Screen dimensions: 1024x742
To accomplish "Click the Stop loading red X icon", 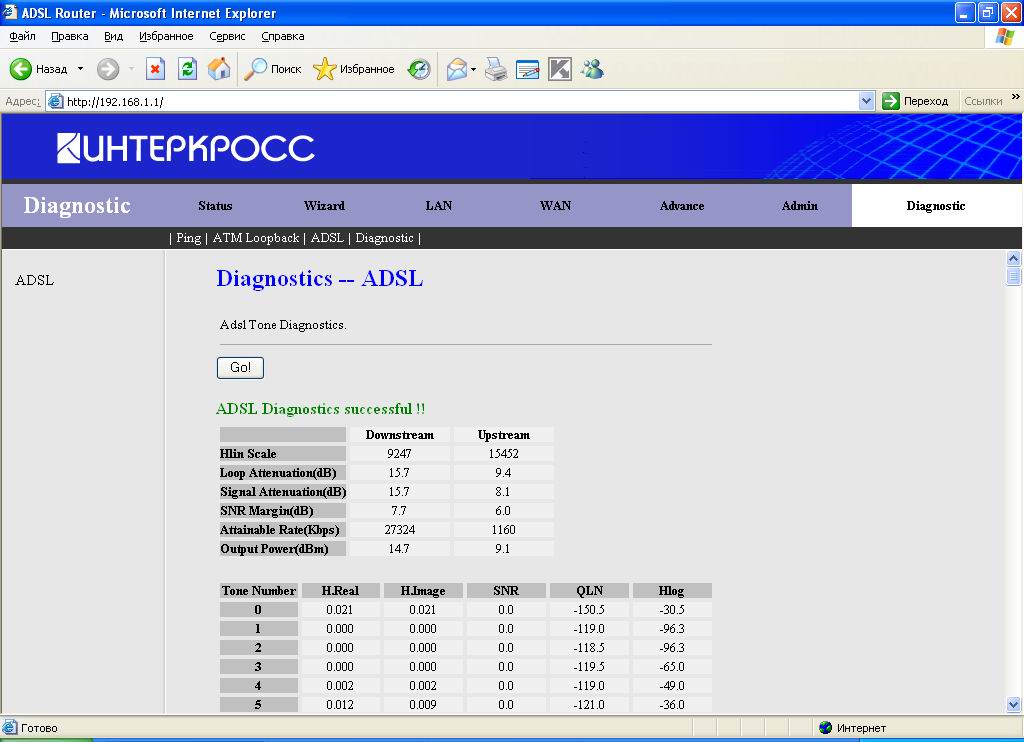I will coord(155,69).
